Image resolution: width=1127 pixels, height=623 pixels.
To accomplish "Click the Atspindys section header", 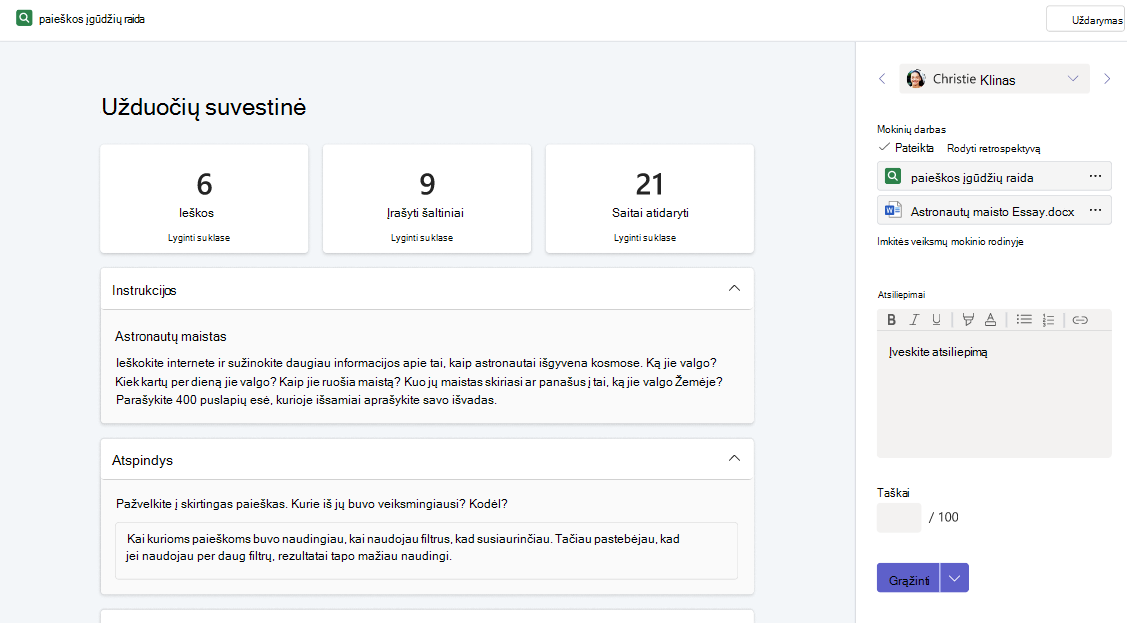I will (427, 460).
